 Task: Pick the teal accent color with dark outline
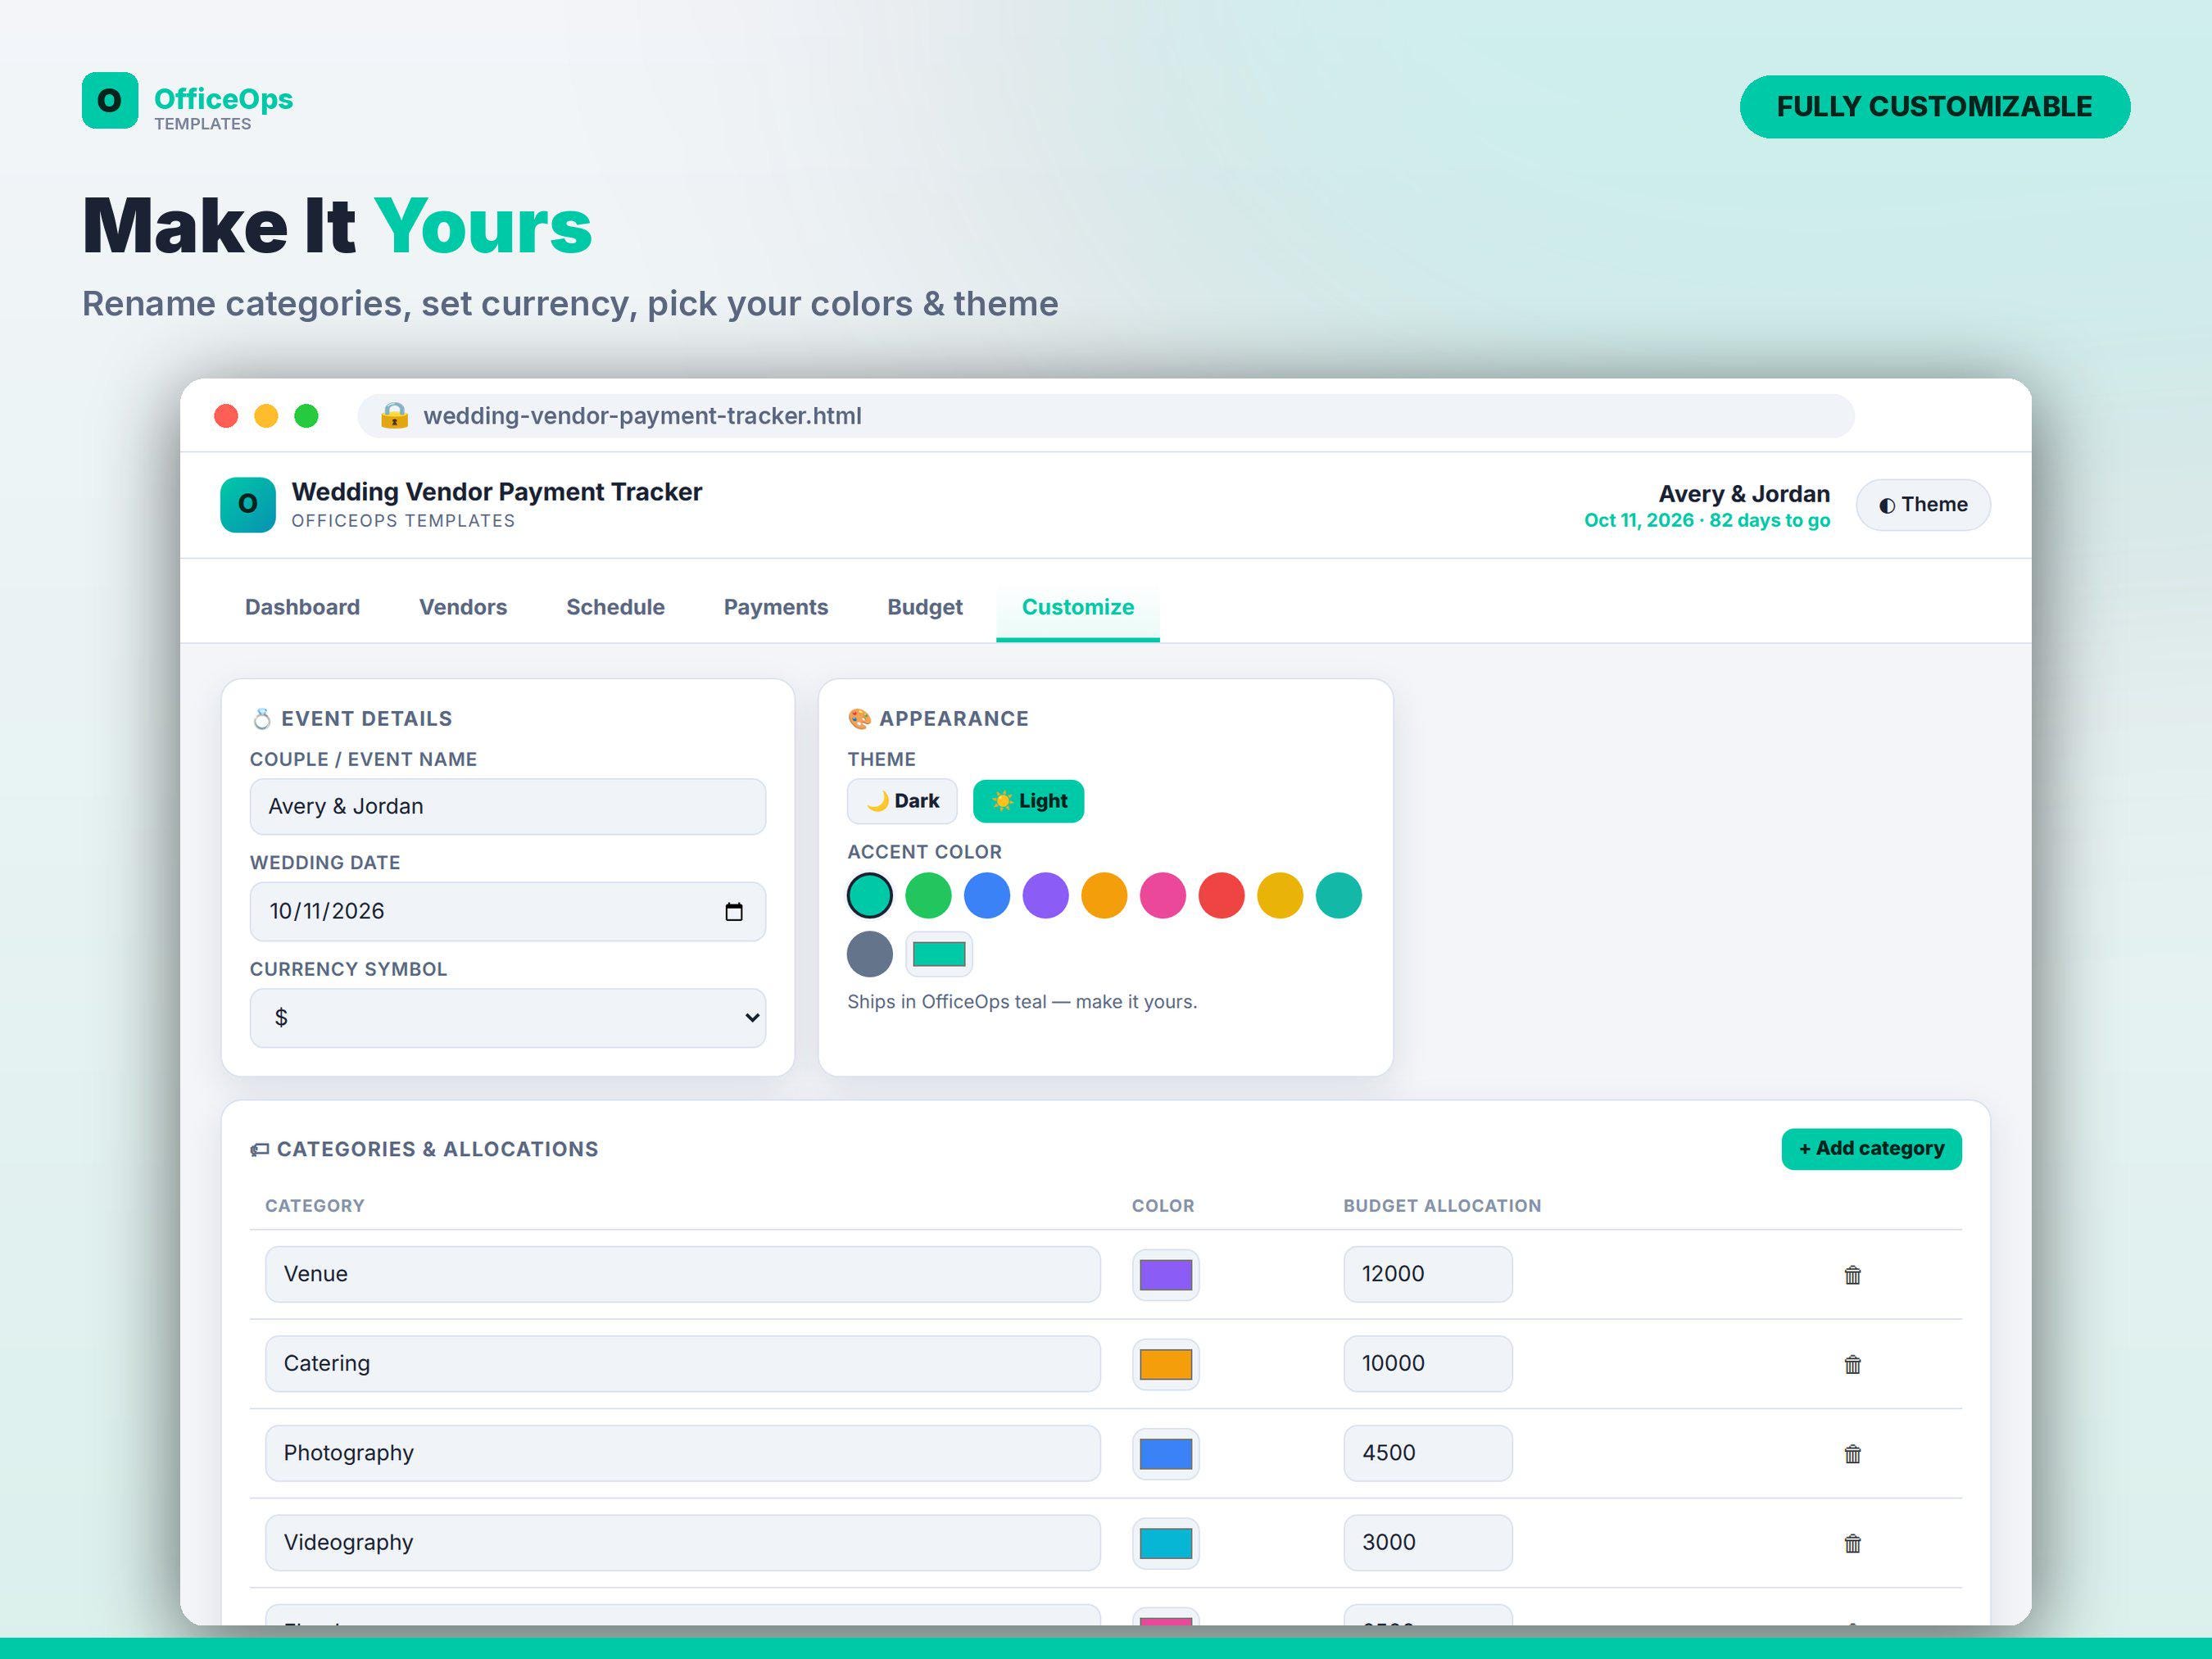(870, 895)
